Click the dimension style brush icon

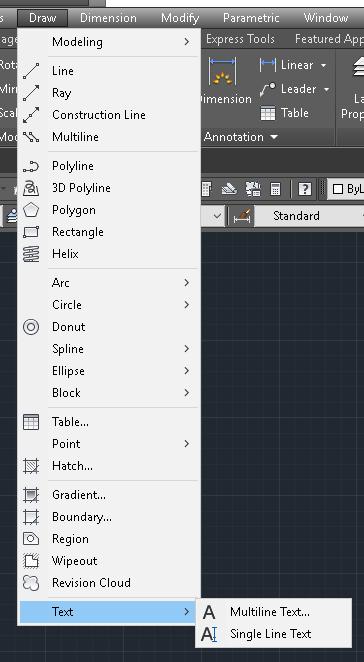[x=242, y=216]
